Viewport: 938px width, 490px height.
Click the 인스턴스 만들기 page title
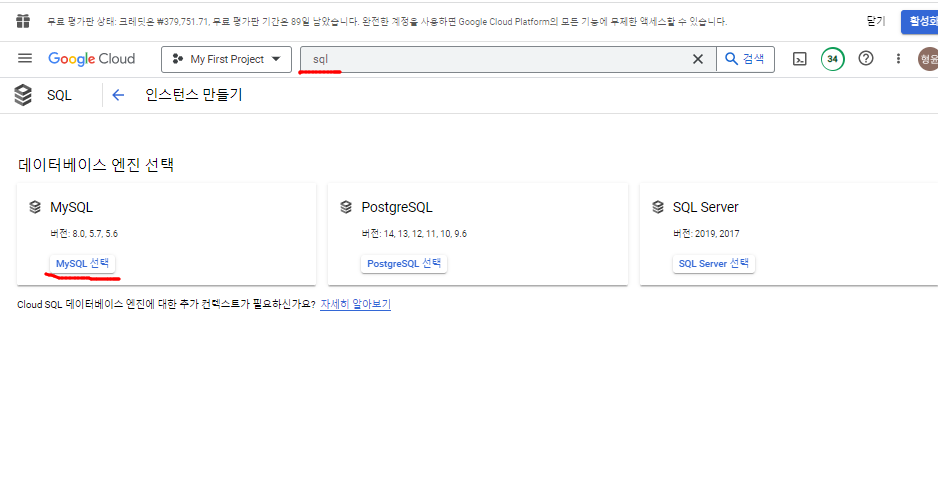tap(194, 95)
